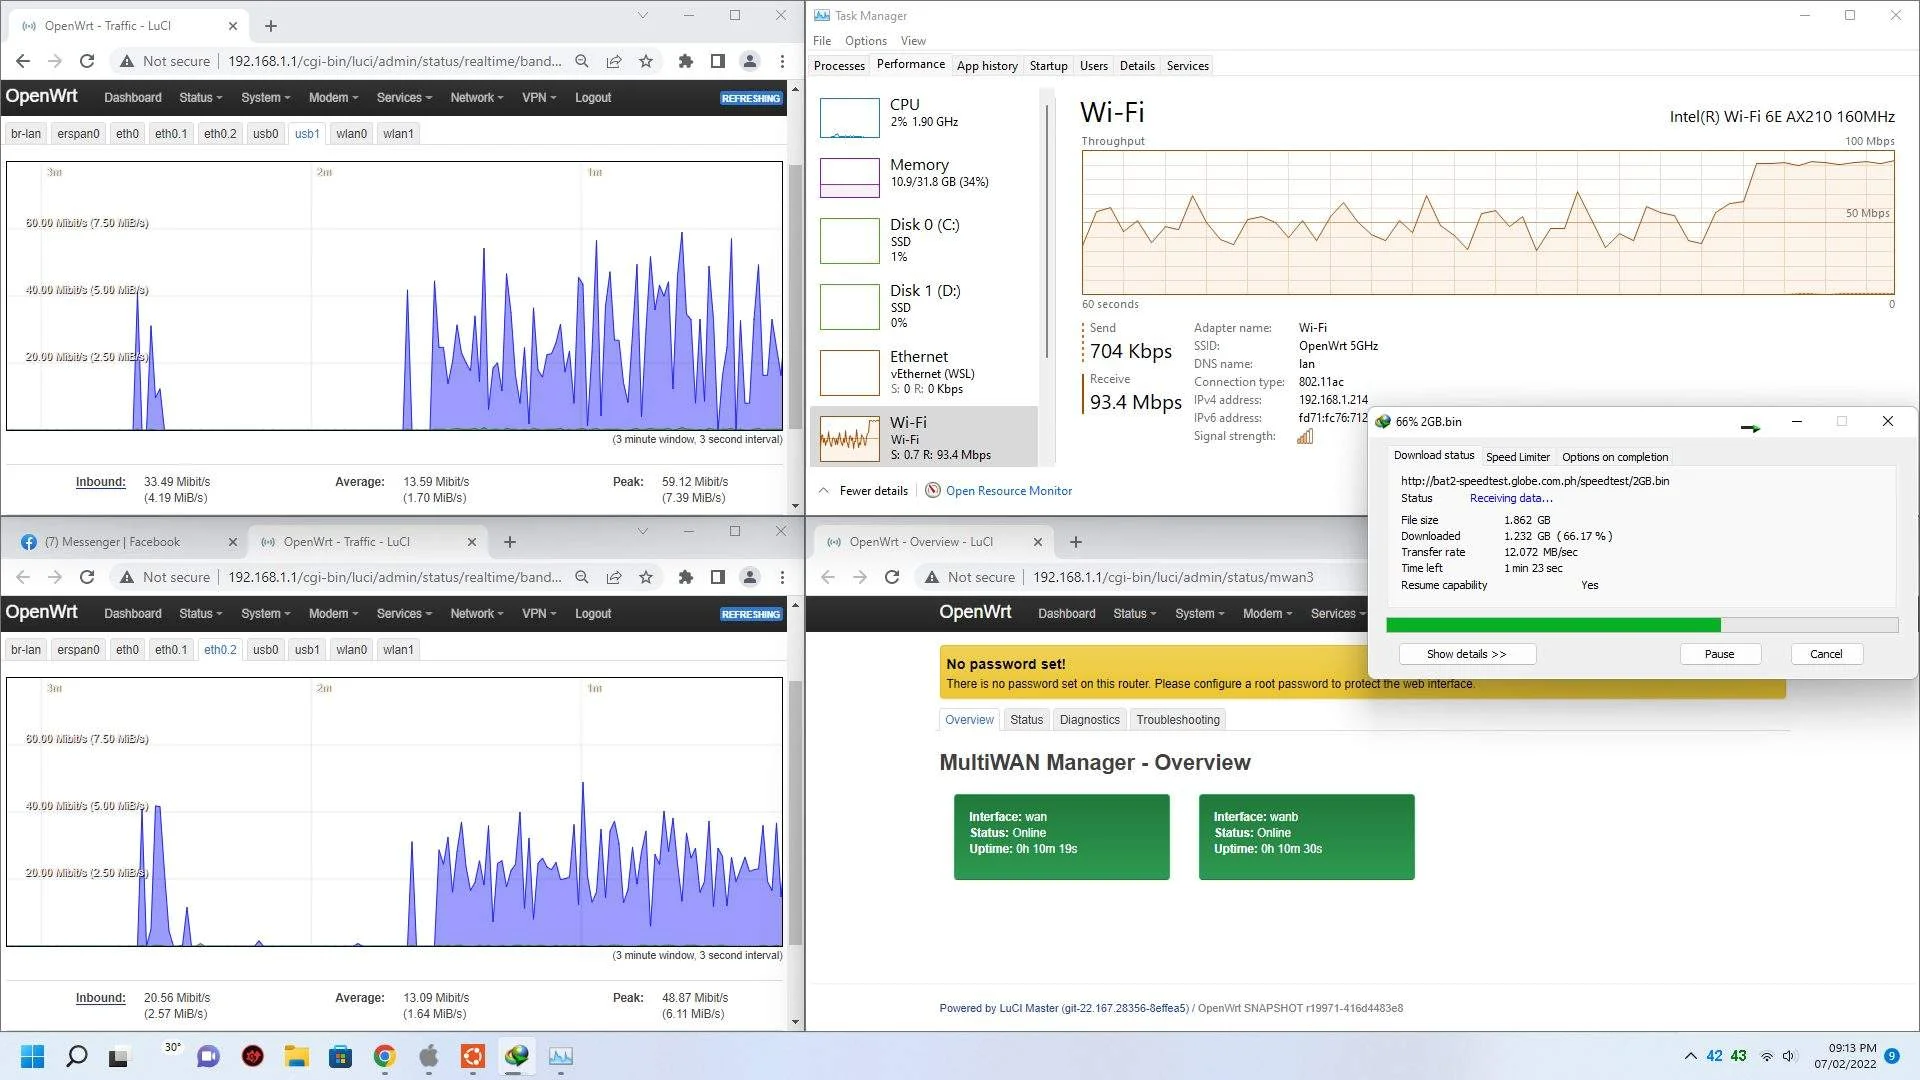Click REFRESHING badge in bottom-left OpenWrt page

pos(750,614)
